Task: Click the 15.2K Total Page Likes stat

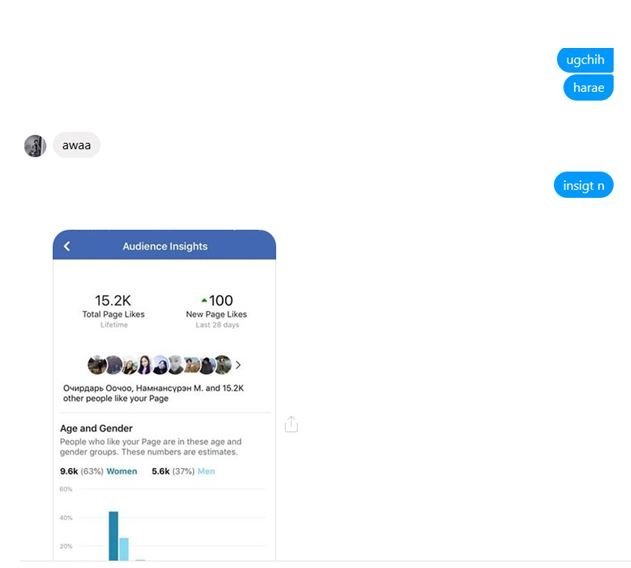Action: point(113,310)
